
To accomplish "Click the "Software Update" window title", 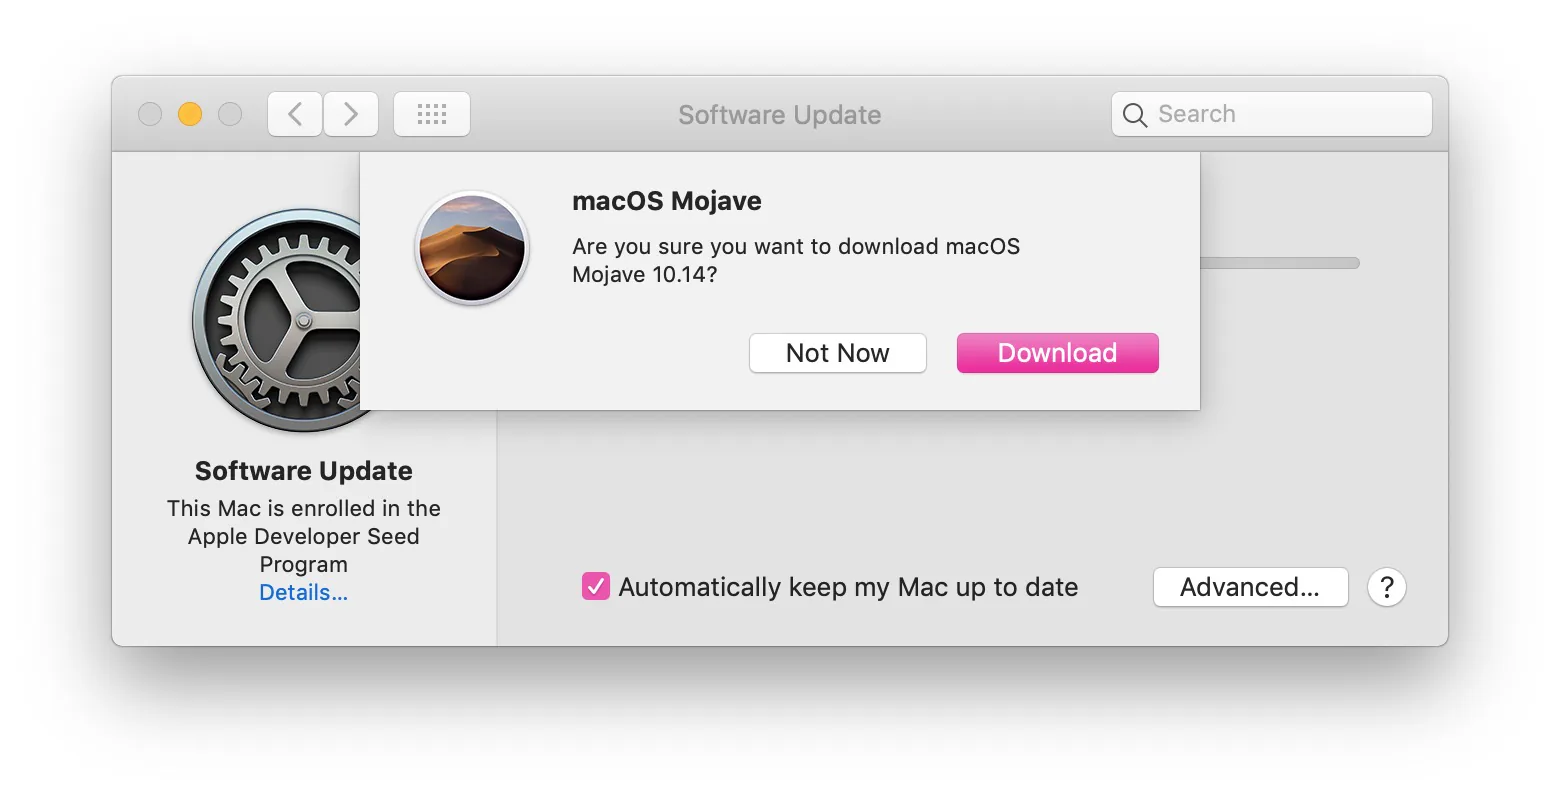I will pos(780,115).
